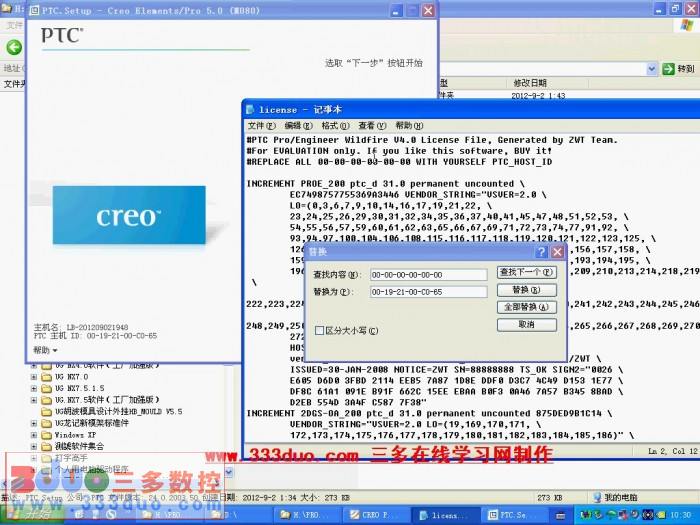Click the yellow system tray icon beside clock
The image size is (700, 525).
(662, 515)
